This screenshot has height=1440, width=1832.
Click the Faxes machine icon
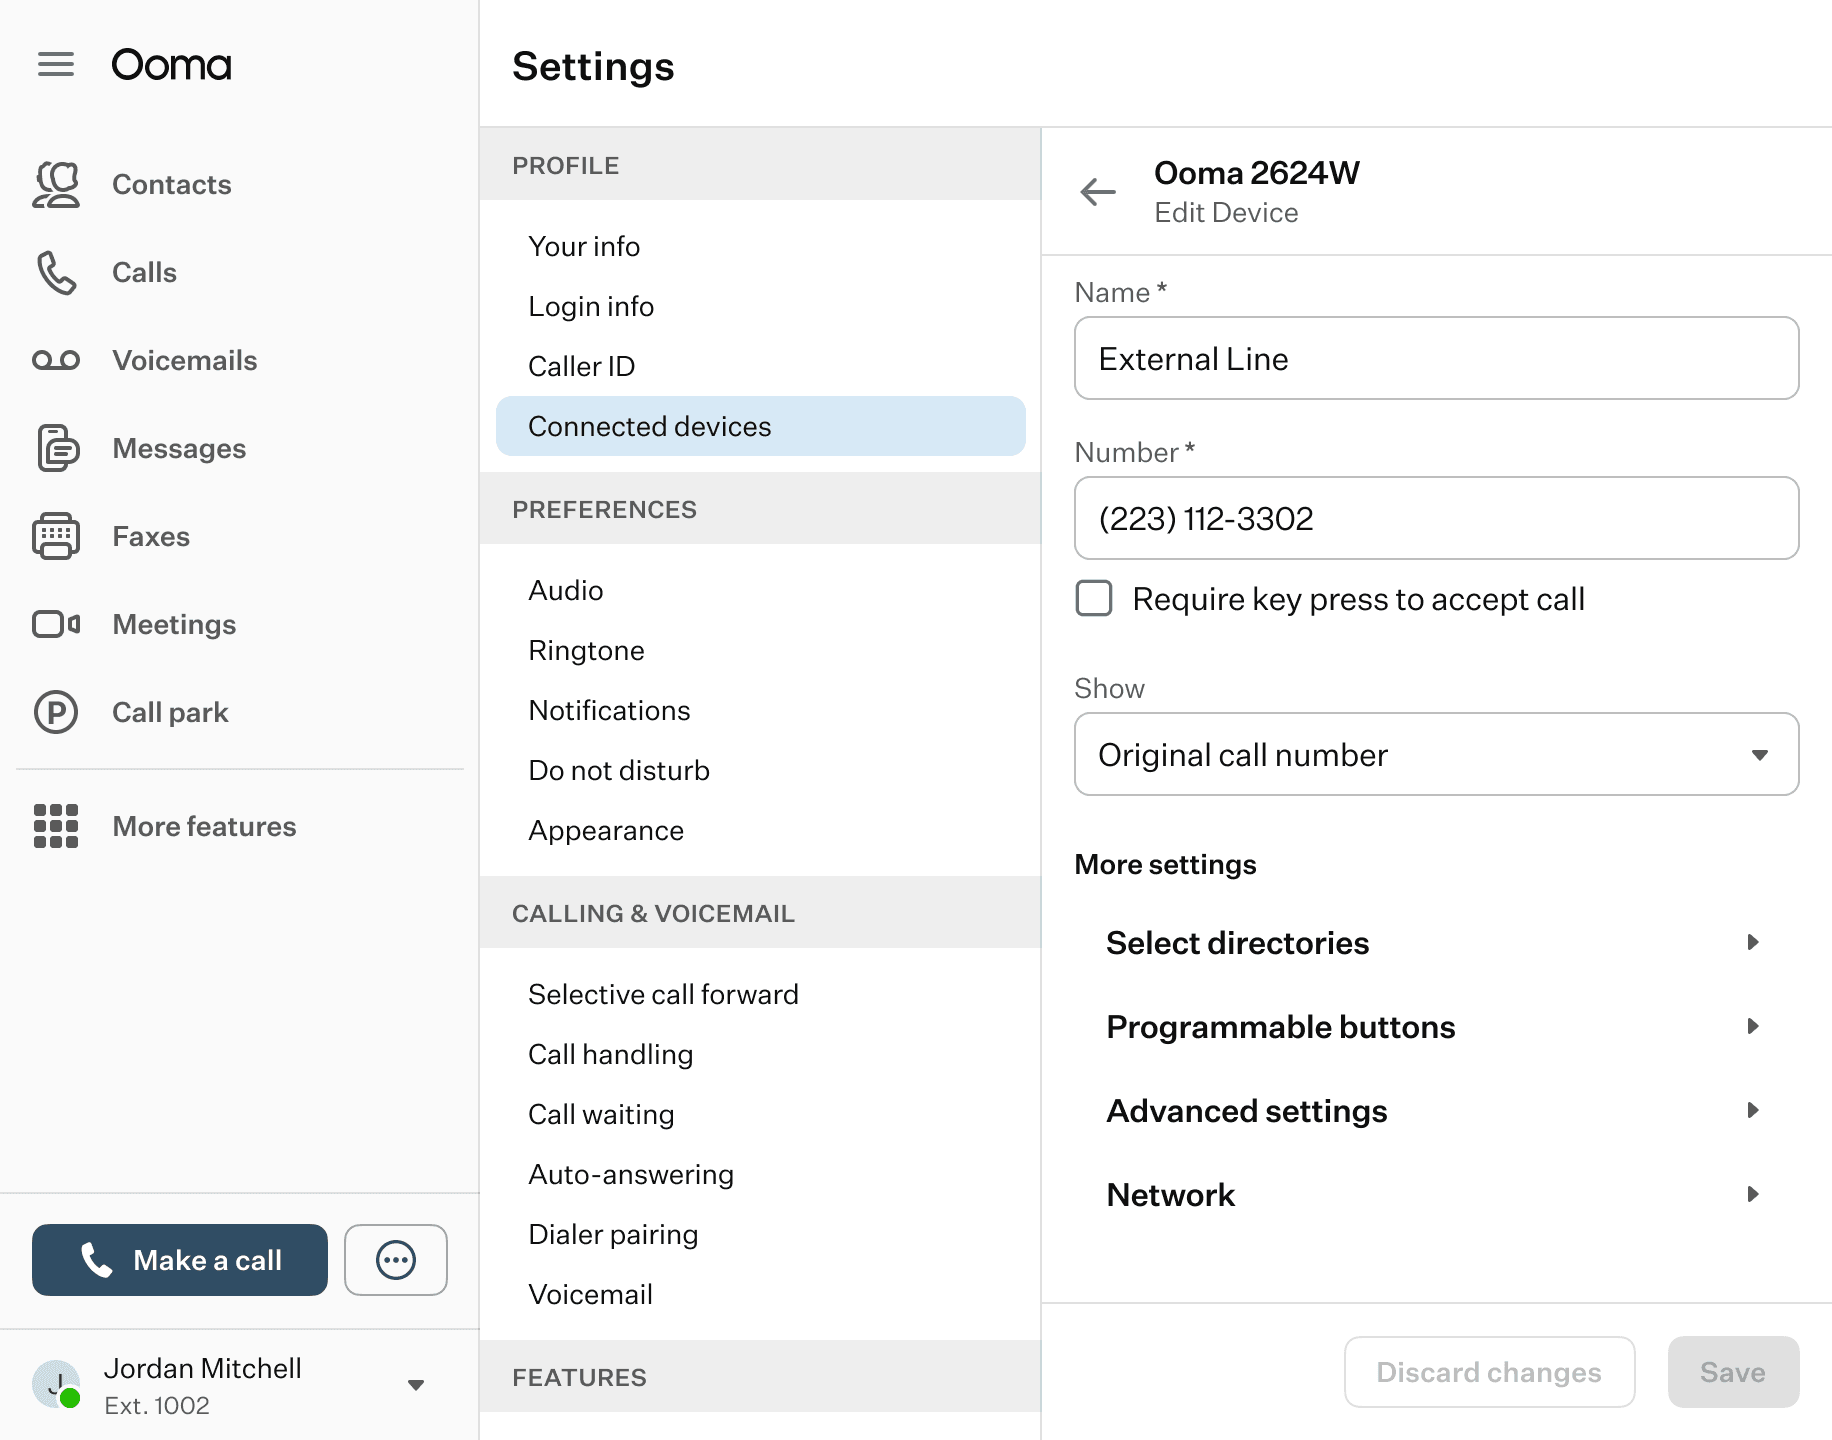tap(56, 537)
